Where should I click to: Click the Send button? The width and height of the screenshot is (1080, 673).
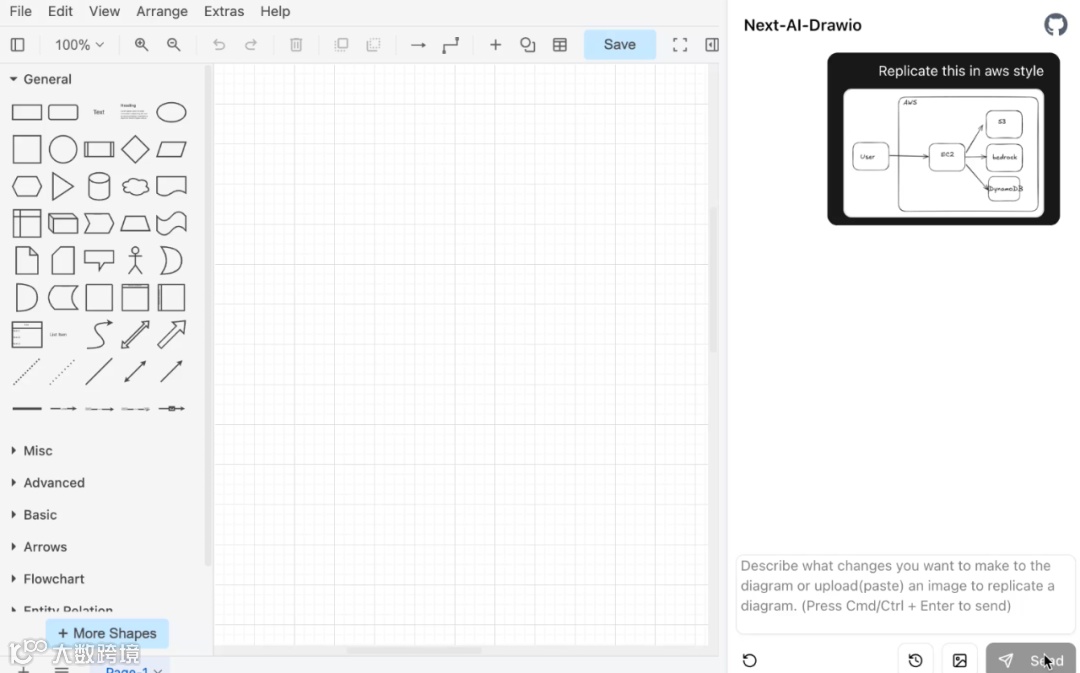(1030, 660)
